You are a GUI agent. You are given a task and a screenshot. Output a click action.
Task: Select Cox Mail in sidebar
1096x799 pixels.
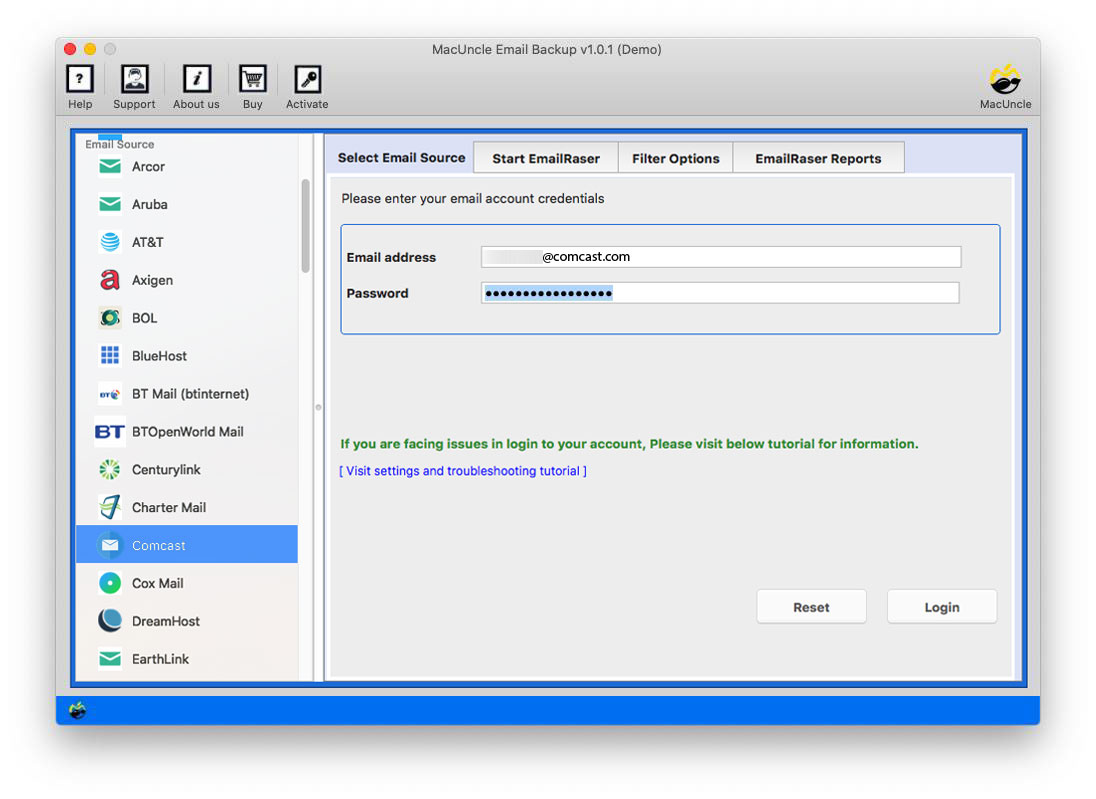[x=157, y=583]
